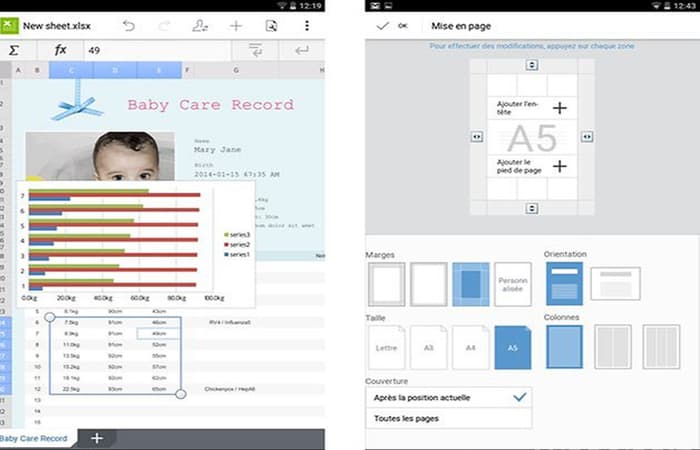The height and width of the screenshot is (450, 700).
Task: Click the Sigma autosum icon
Action: point(14,50)
